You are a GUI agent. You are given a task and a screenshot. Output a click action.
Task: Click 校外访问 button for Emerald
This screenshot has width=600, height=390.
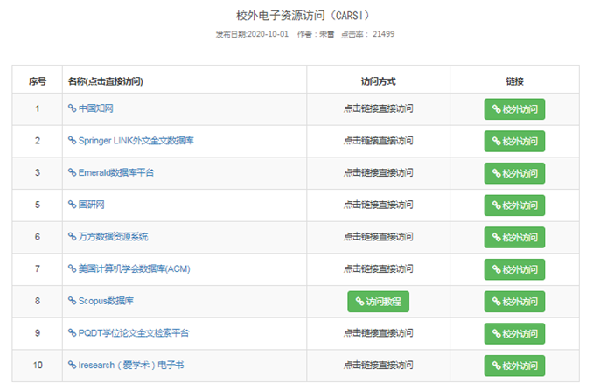(x=515, y=174)
